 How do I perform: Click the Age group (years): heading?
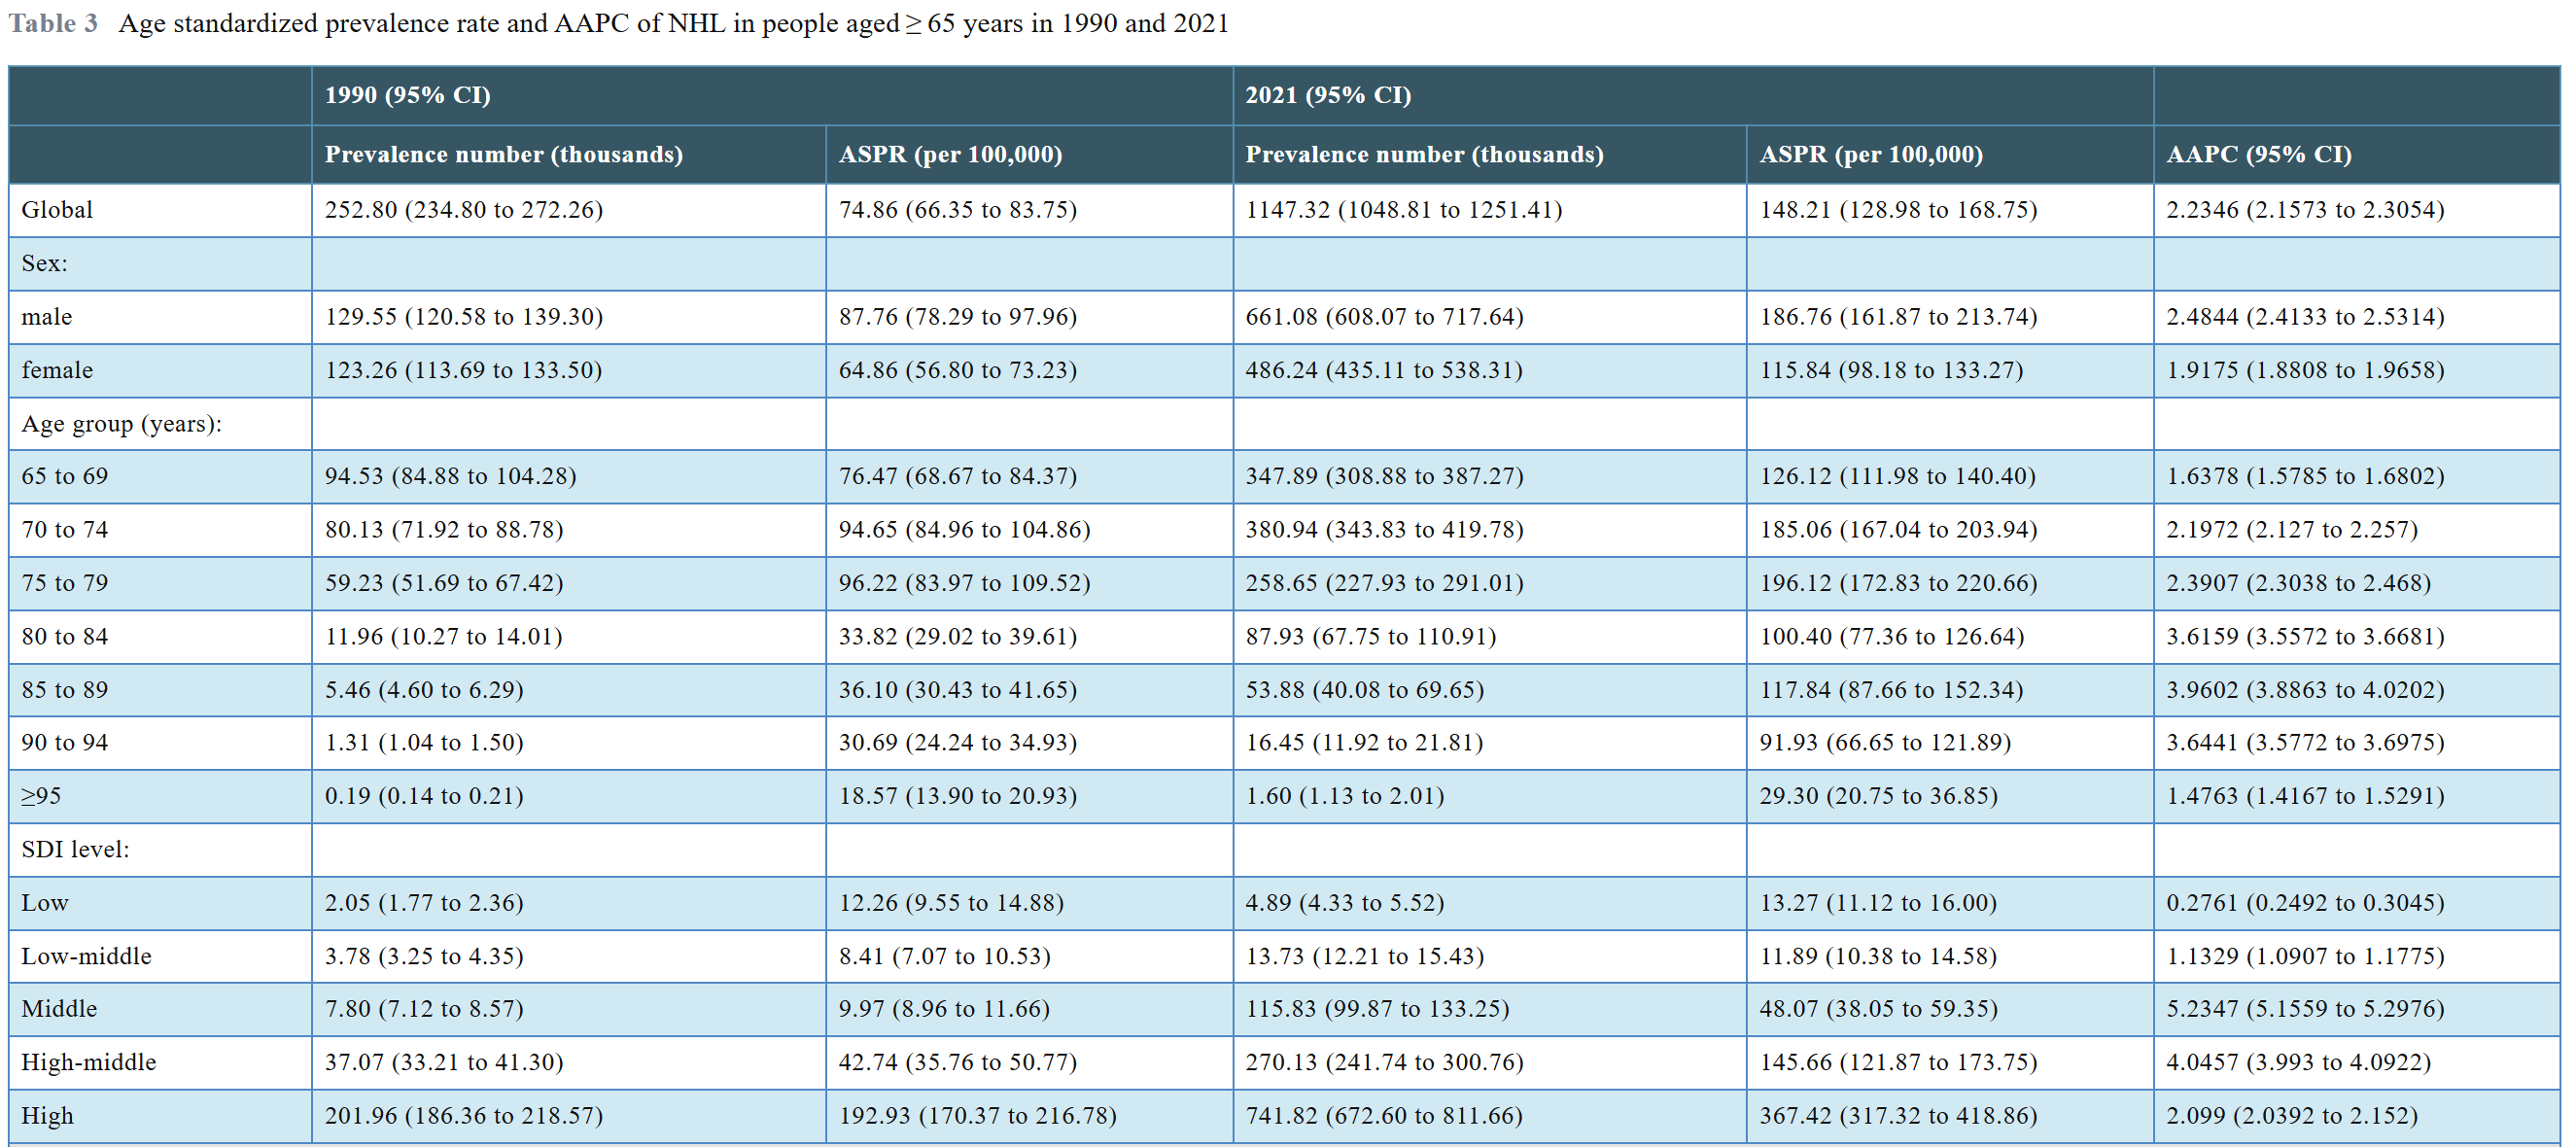click(x=121, y=424)
